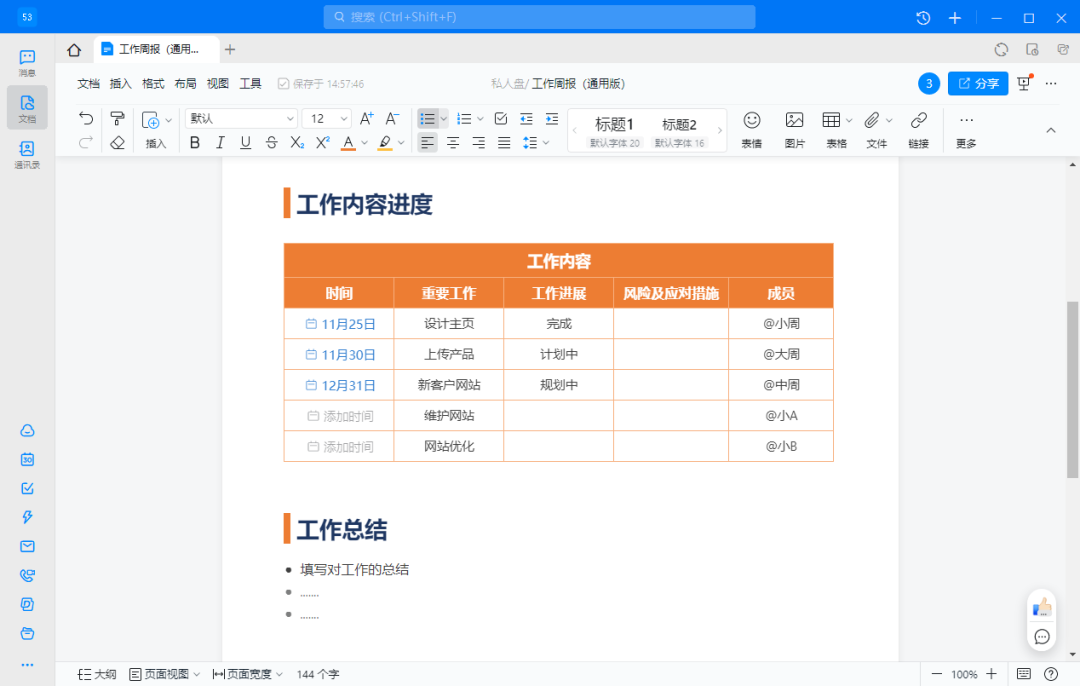Click the blue 分享 share button
The image size is (1080, 686).
pos(977,84)
